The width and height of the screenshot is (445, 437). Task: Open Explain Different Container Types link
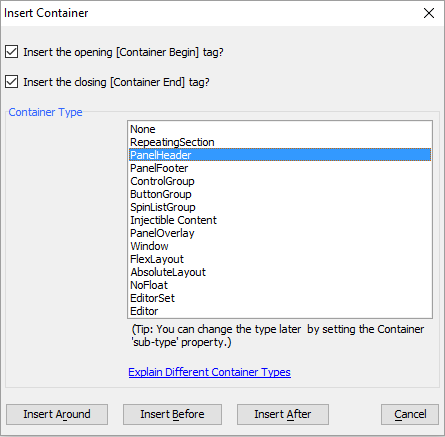click(209, 372)
